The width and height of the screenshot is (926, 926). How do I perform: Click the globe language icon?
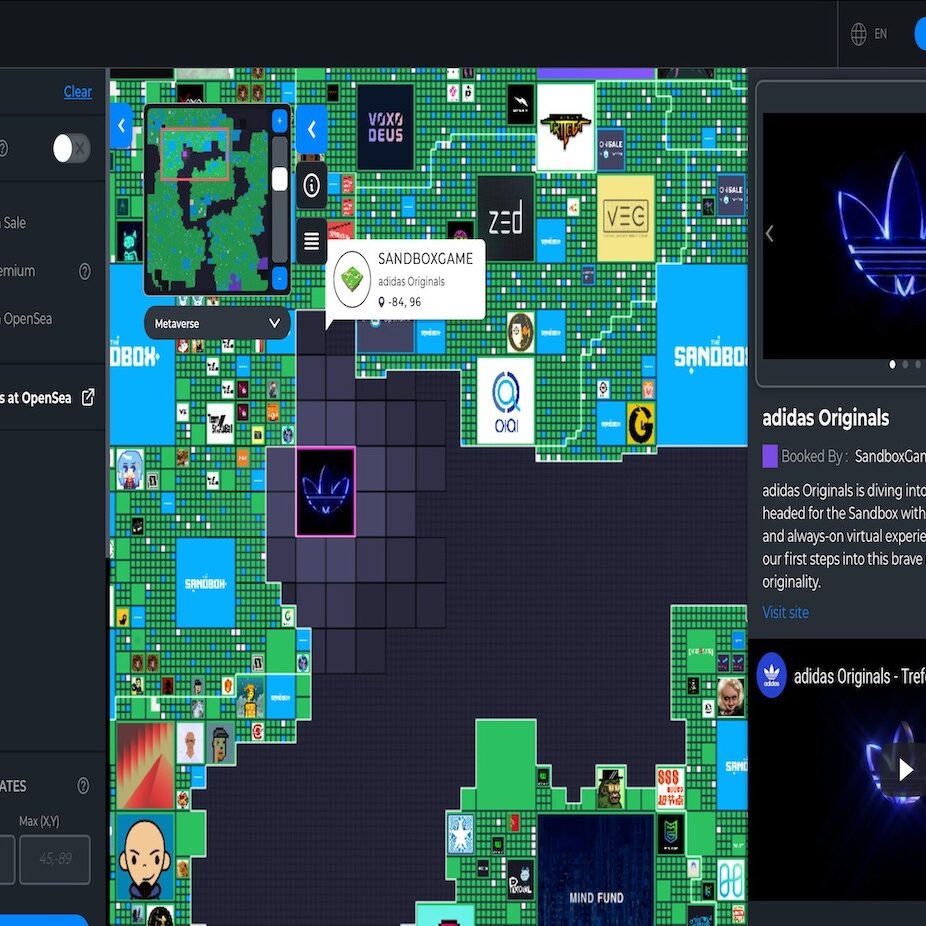click(x=858, y=34)
